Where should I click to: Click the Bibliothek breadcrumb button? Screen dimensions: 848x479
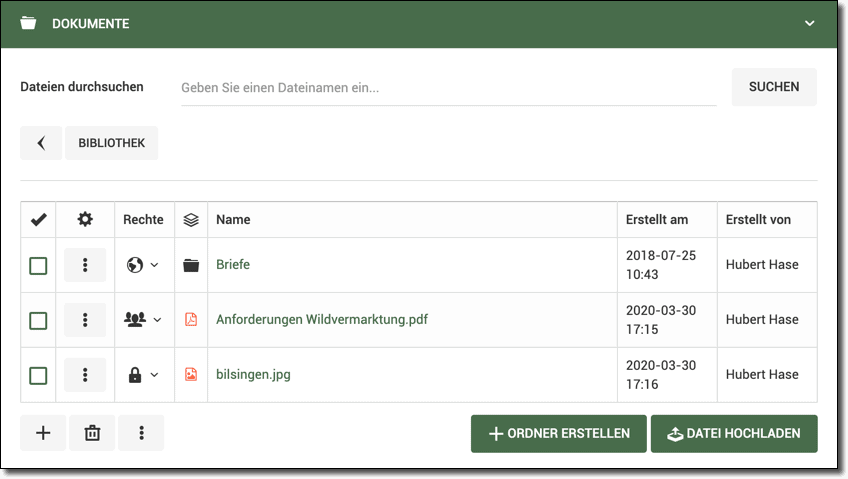click(111, 143)
